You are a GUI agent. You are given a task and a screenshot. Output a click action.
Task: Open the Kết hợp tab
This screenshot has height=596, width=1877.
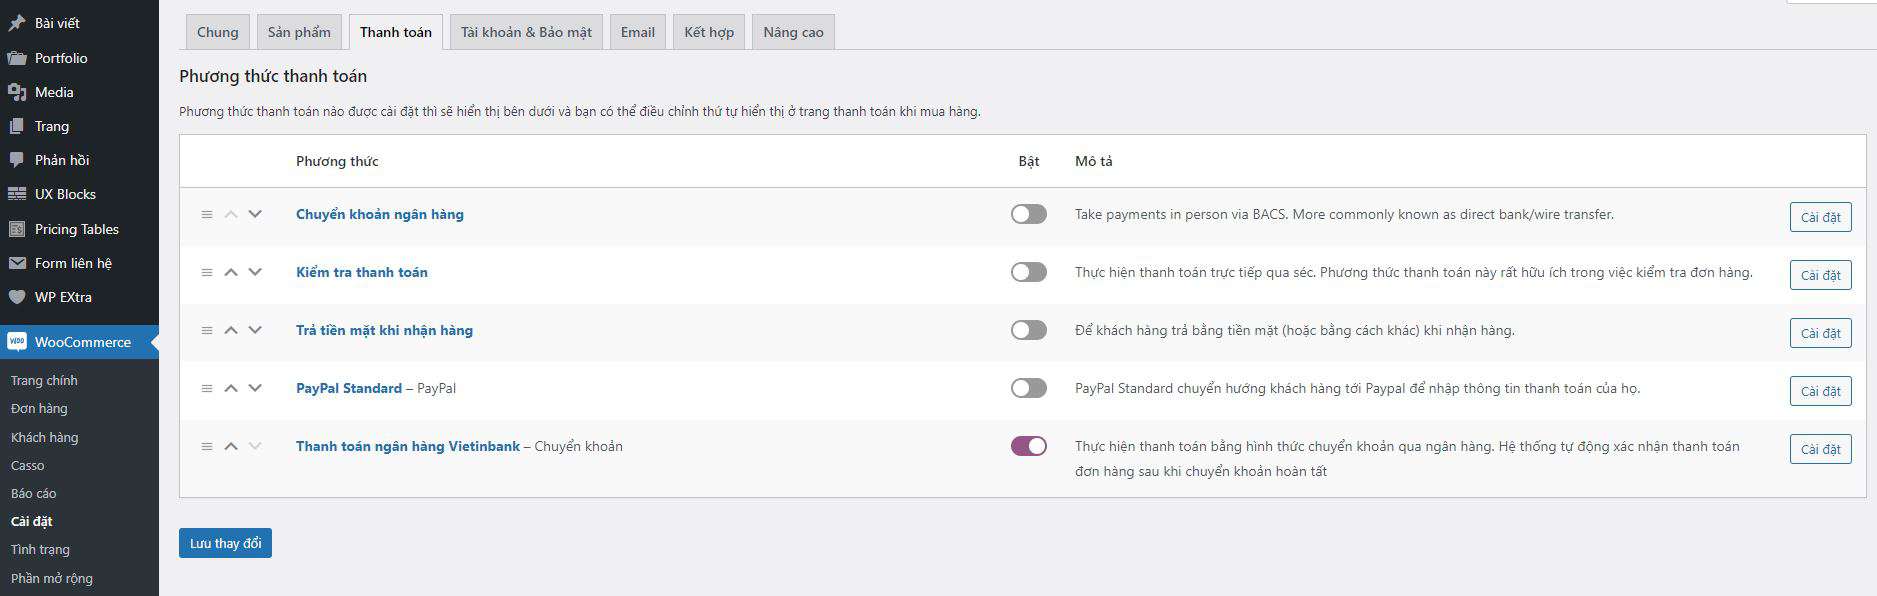709,32
